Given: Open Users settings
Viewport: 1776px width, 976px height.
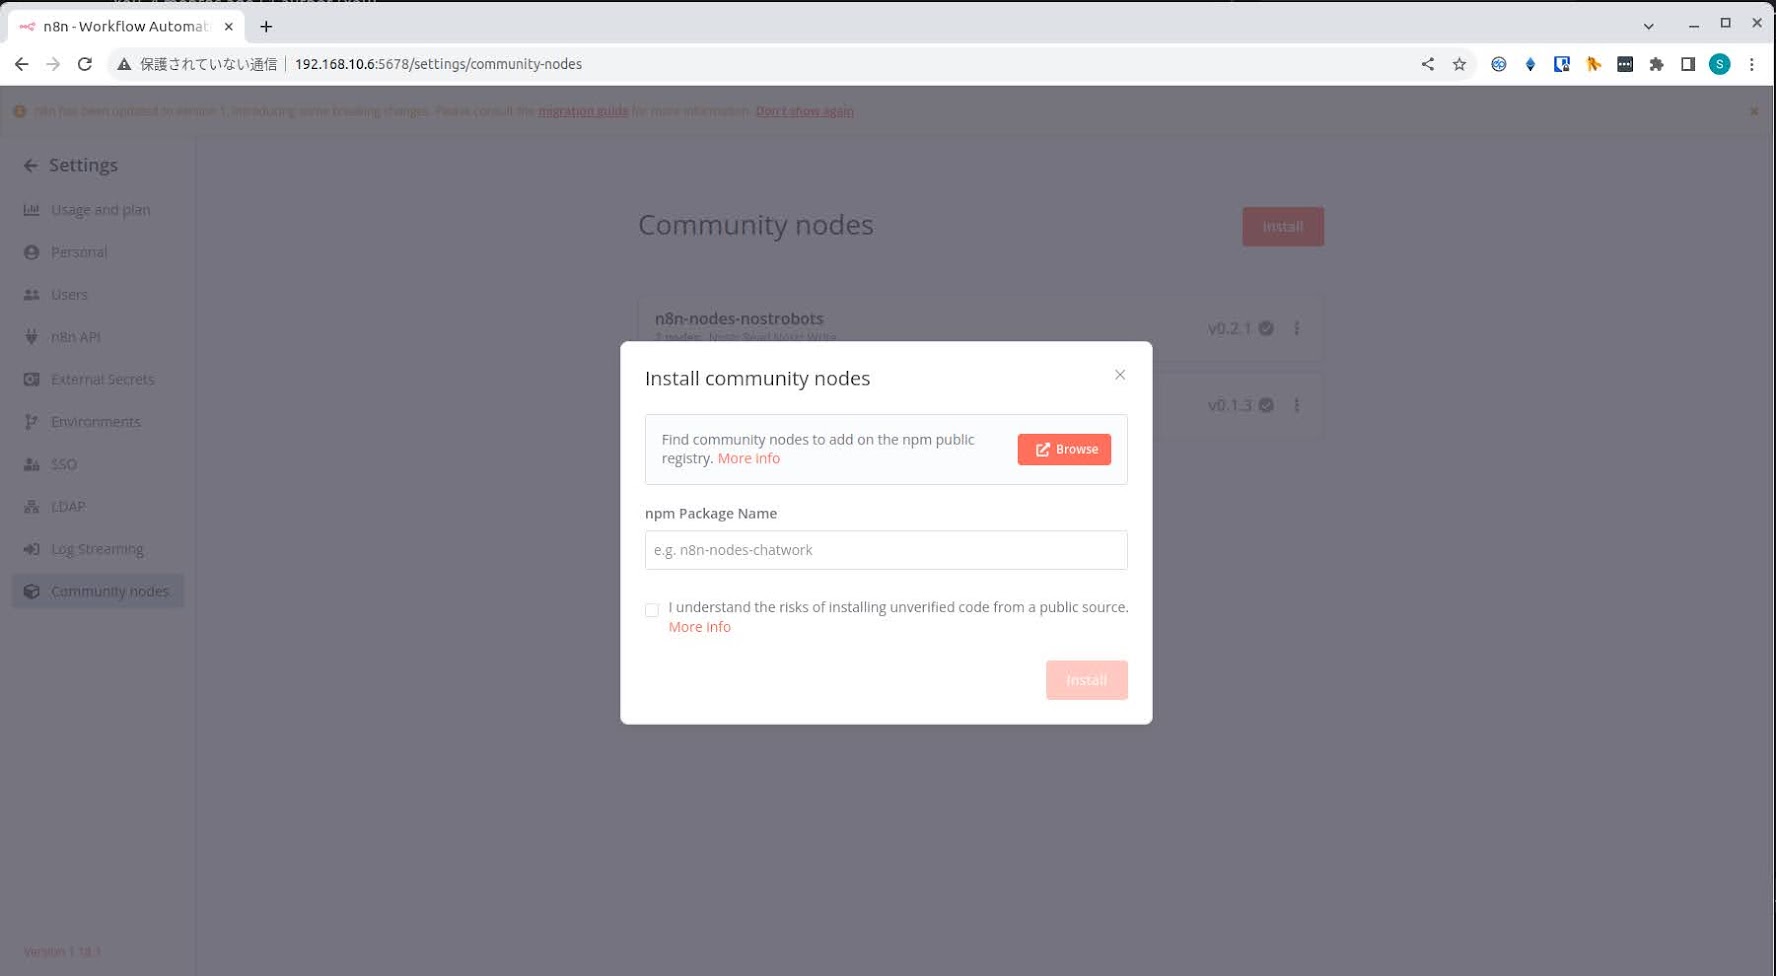Looking at the screenshot, I should point(98,295).
